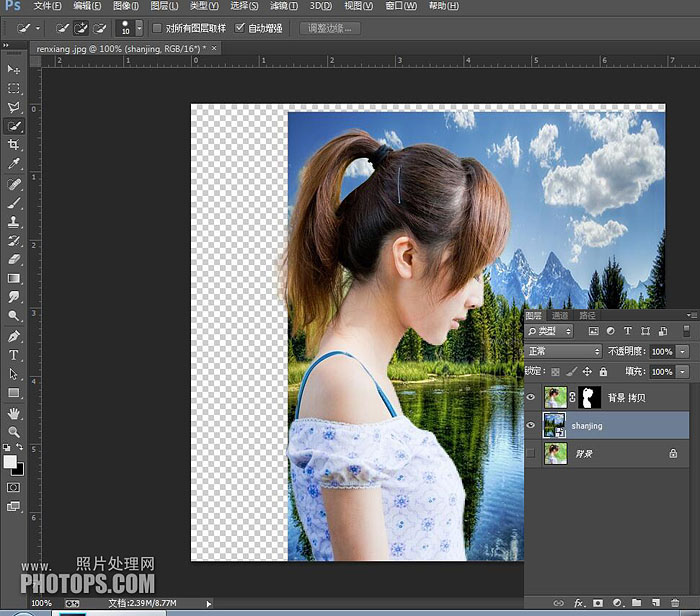700x616 pixels.
Task: Open the status bar info arrow
Action: [x=208, y=604]
